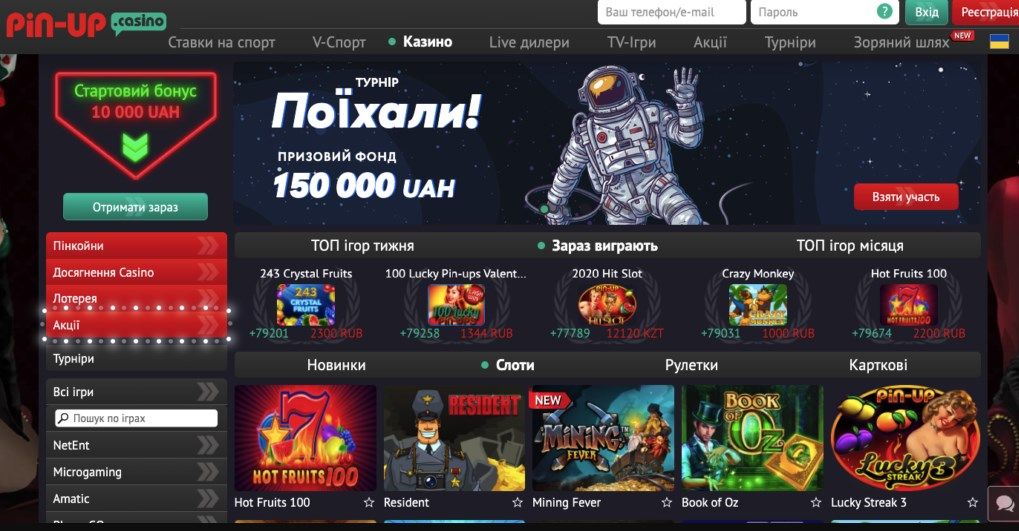Expand the Всі ігри section arrow
Screen dimensions: 1019x531
(207, 392)
